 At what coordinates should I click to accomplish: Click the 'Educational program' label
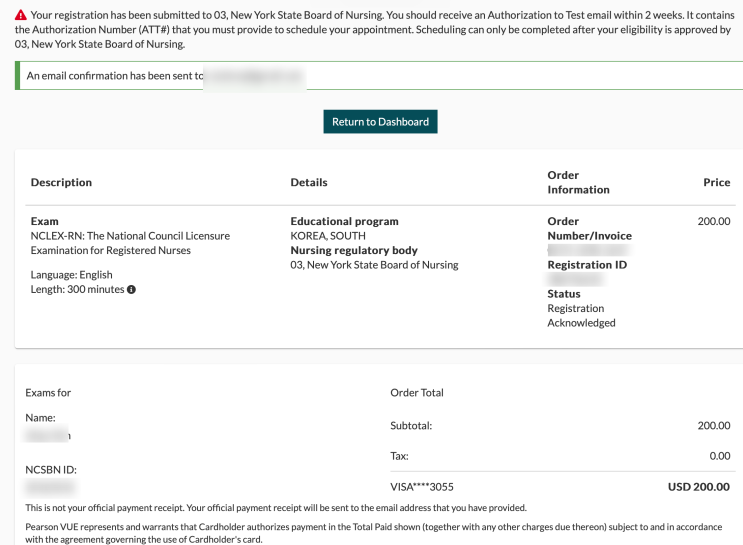(344, 221)
